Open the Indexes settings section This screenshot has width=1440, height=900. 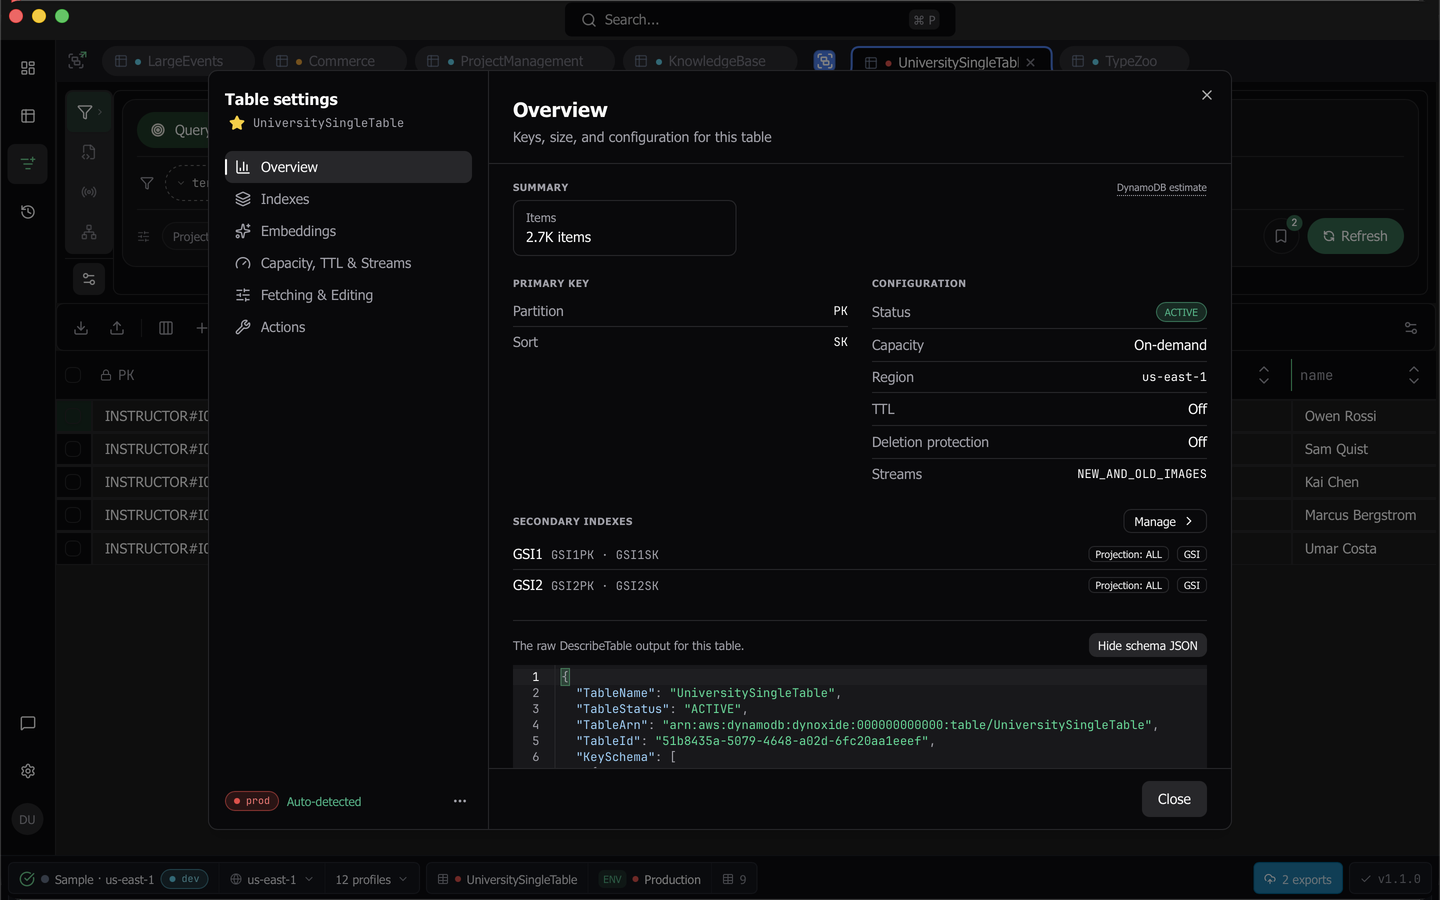coord(348,199)
